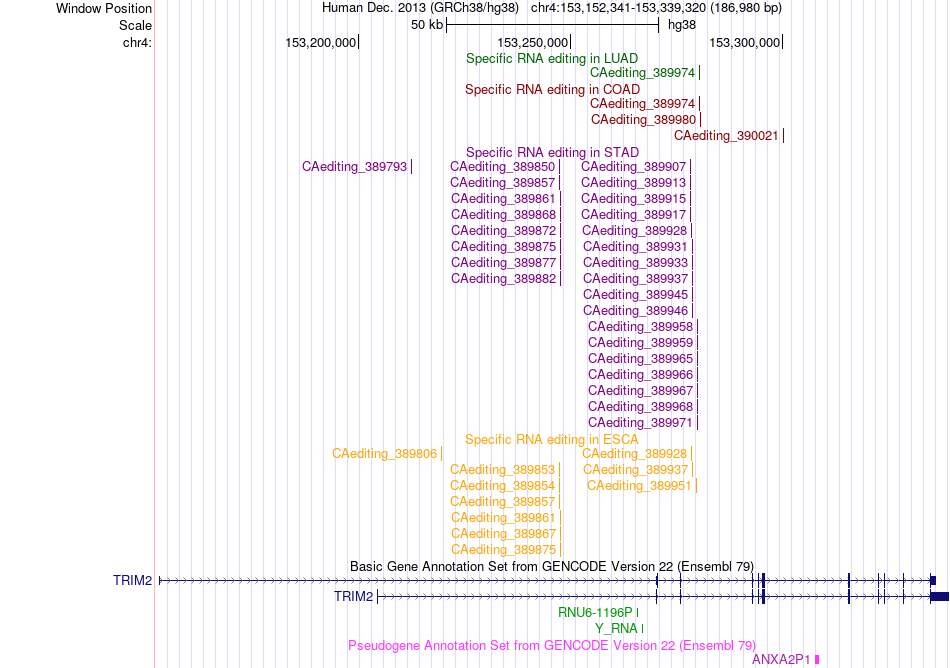Open Specific RNA editing in COAD track
Viewport: 950px width, 668px height.
(x=553, y=90)
